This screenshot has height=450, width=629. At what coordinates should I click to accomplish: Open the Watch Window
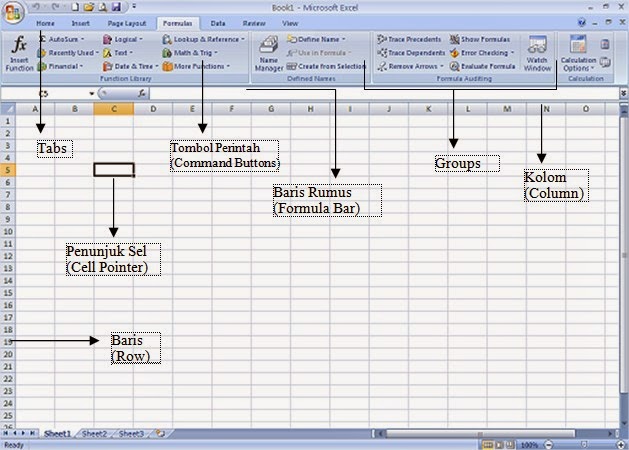[537, 54]
